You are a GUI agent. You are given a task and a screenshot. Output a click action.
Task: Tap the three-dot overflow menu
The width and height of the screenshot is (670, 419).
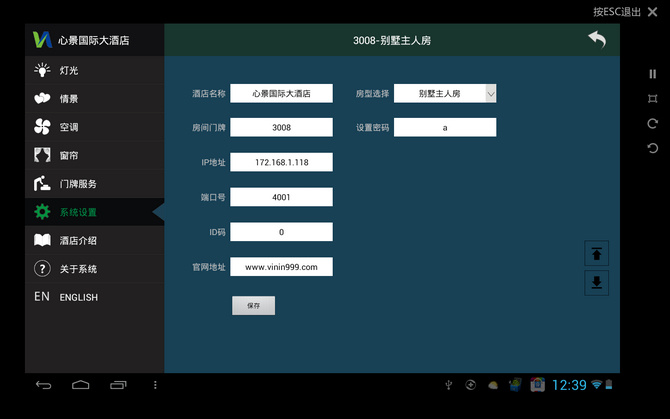pos(155,385)
